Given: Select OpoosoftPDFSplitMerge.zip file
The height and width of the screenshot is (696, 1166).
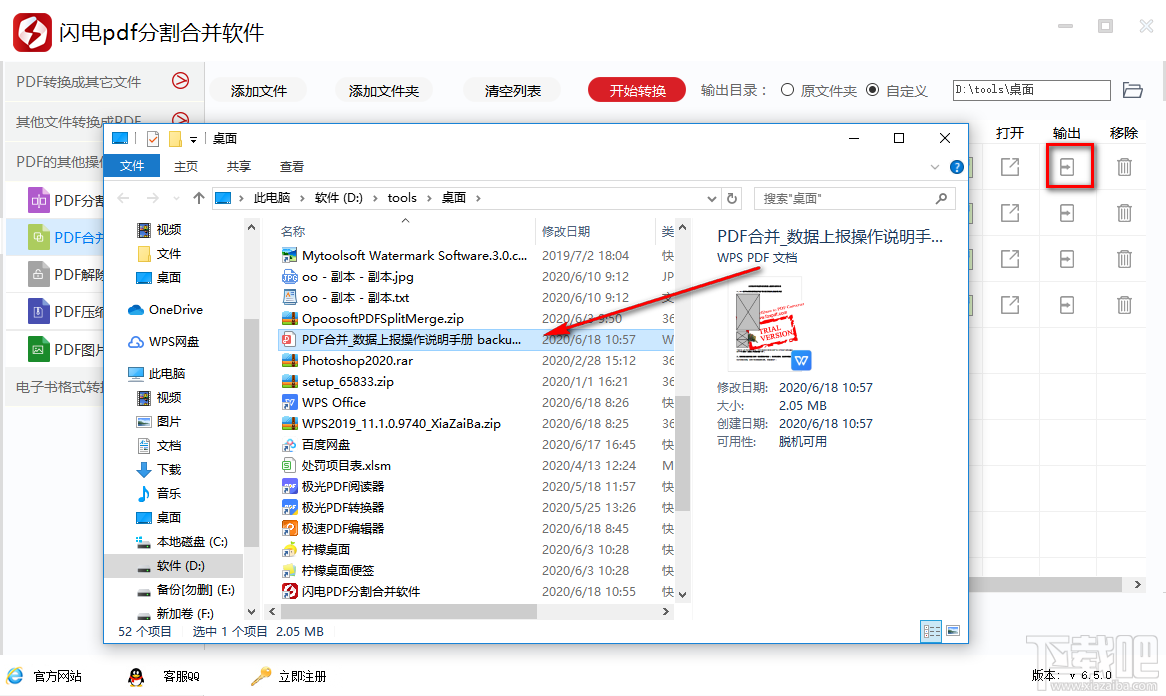Looking at the screenshot, I should tap(382, 318).
